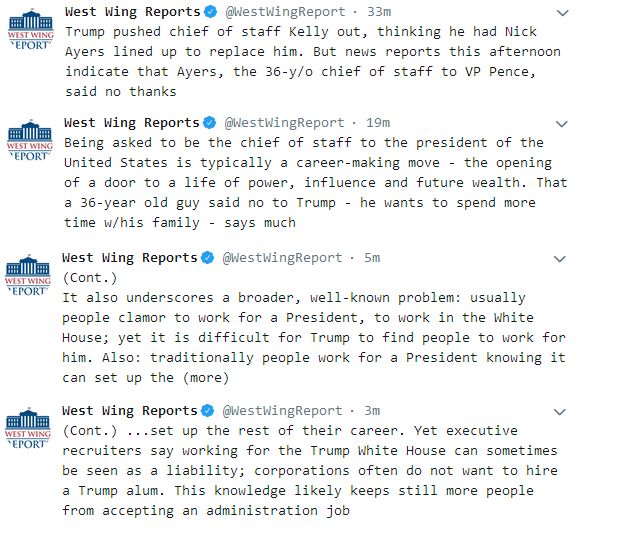Click the @WestWingReport handle on the 3m tweet
The width and height of the screenshot is (623, 539).
pos(282,411)
